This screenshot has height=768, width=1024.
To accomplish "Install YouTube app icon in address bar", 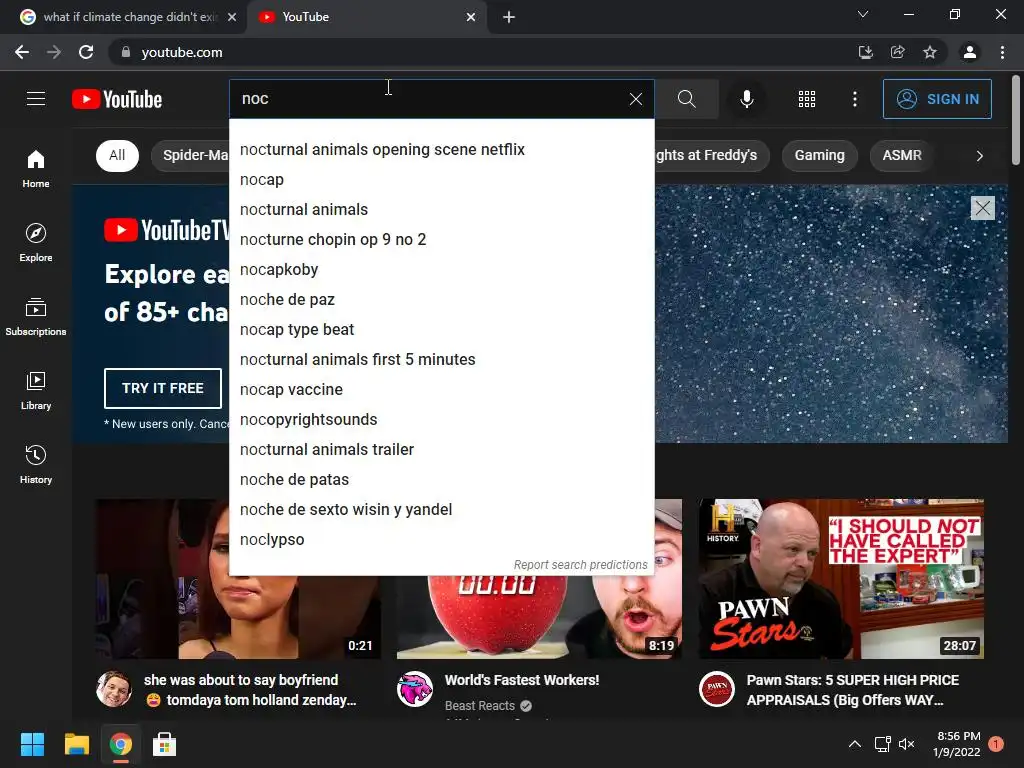I will [x=865, y=52].
